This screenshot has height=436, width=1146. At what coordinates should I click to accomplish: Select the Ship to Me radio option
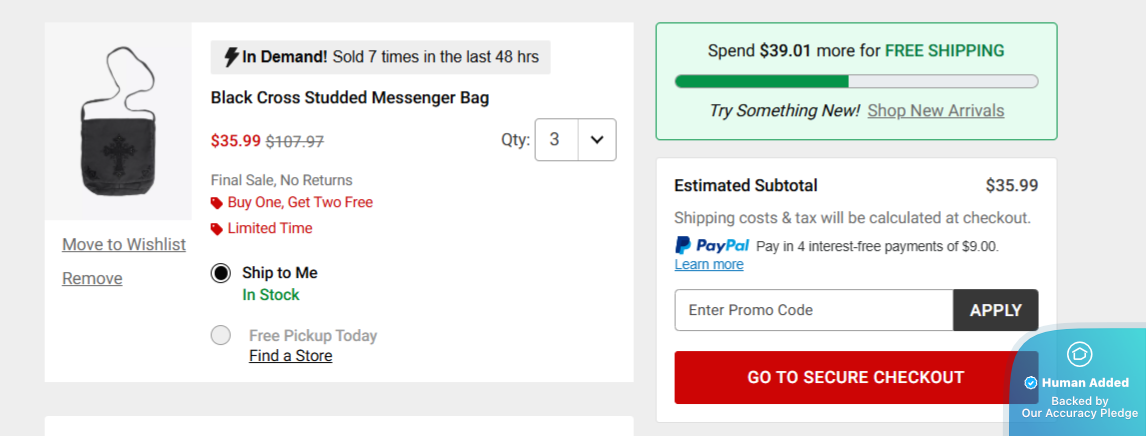click(221, 273)
